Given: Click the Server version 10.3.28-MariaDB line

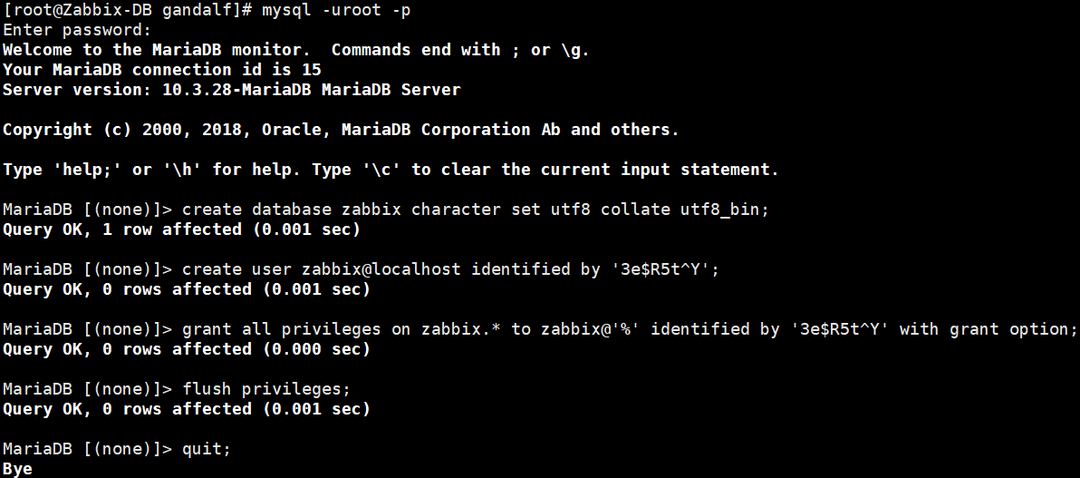Looking at the screenshot, I should pos(231,90).
